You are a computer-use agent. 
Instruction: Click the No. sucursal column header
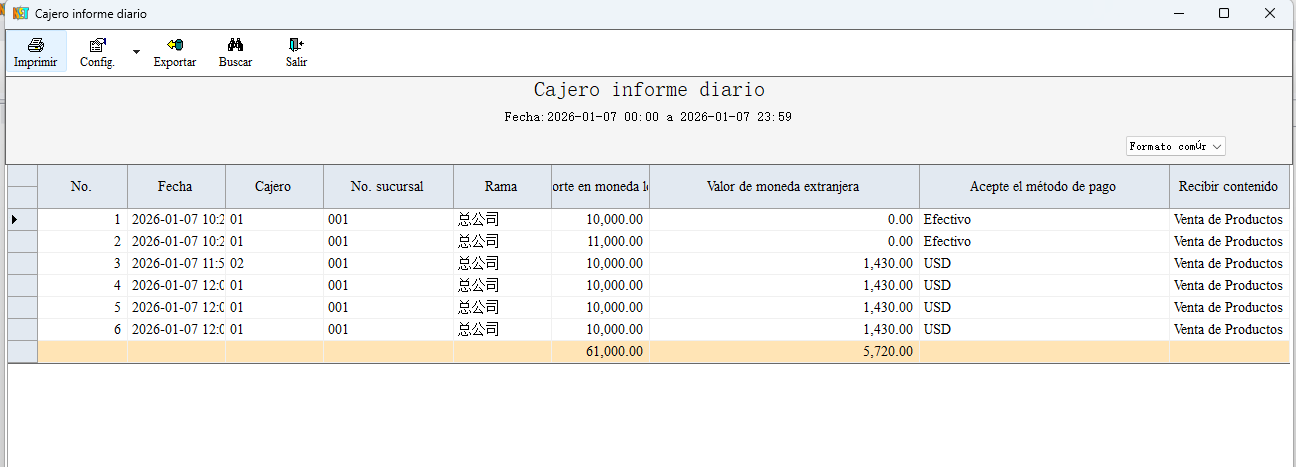click(x=387, y=186)
